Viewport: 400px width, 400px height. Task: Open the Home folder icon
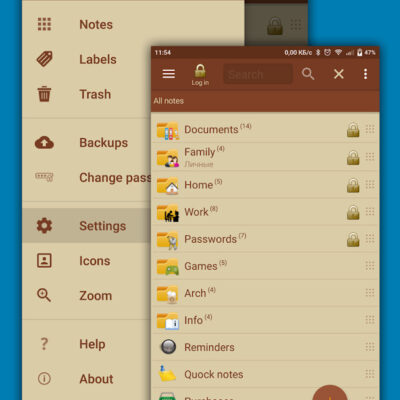[x=168, y=185]
